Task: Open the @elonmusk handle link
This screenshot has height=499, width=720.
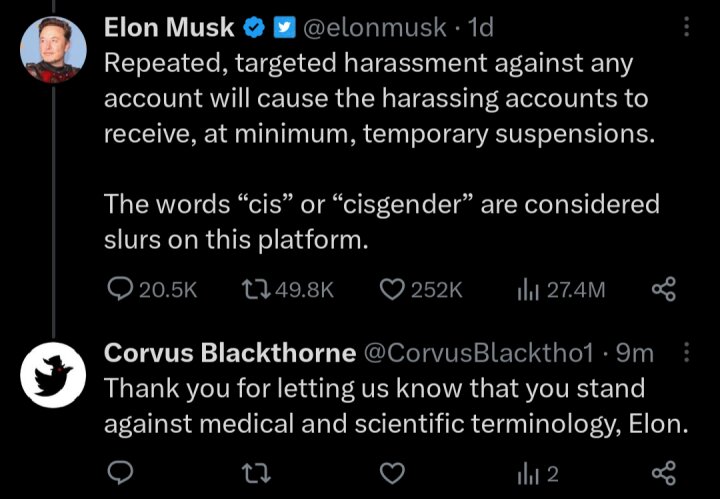Action: click(373, 28)
